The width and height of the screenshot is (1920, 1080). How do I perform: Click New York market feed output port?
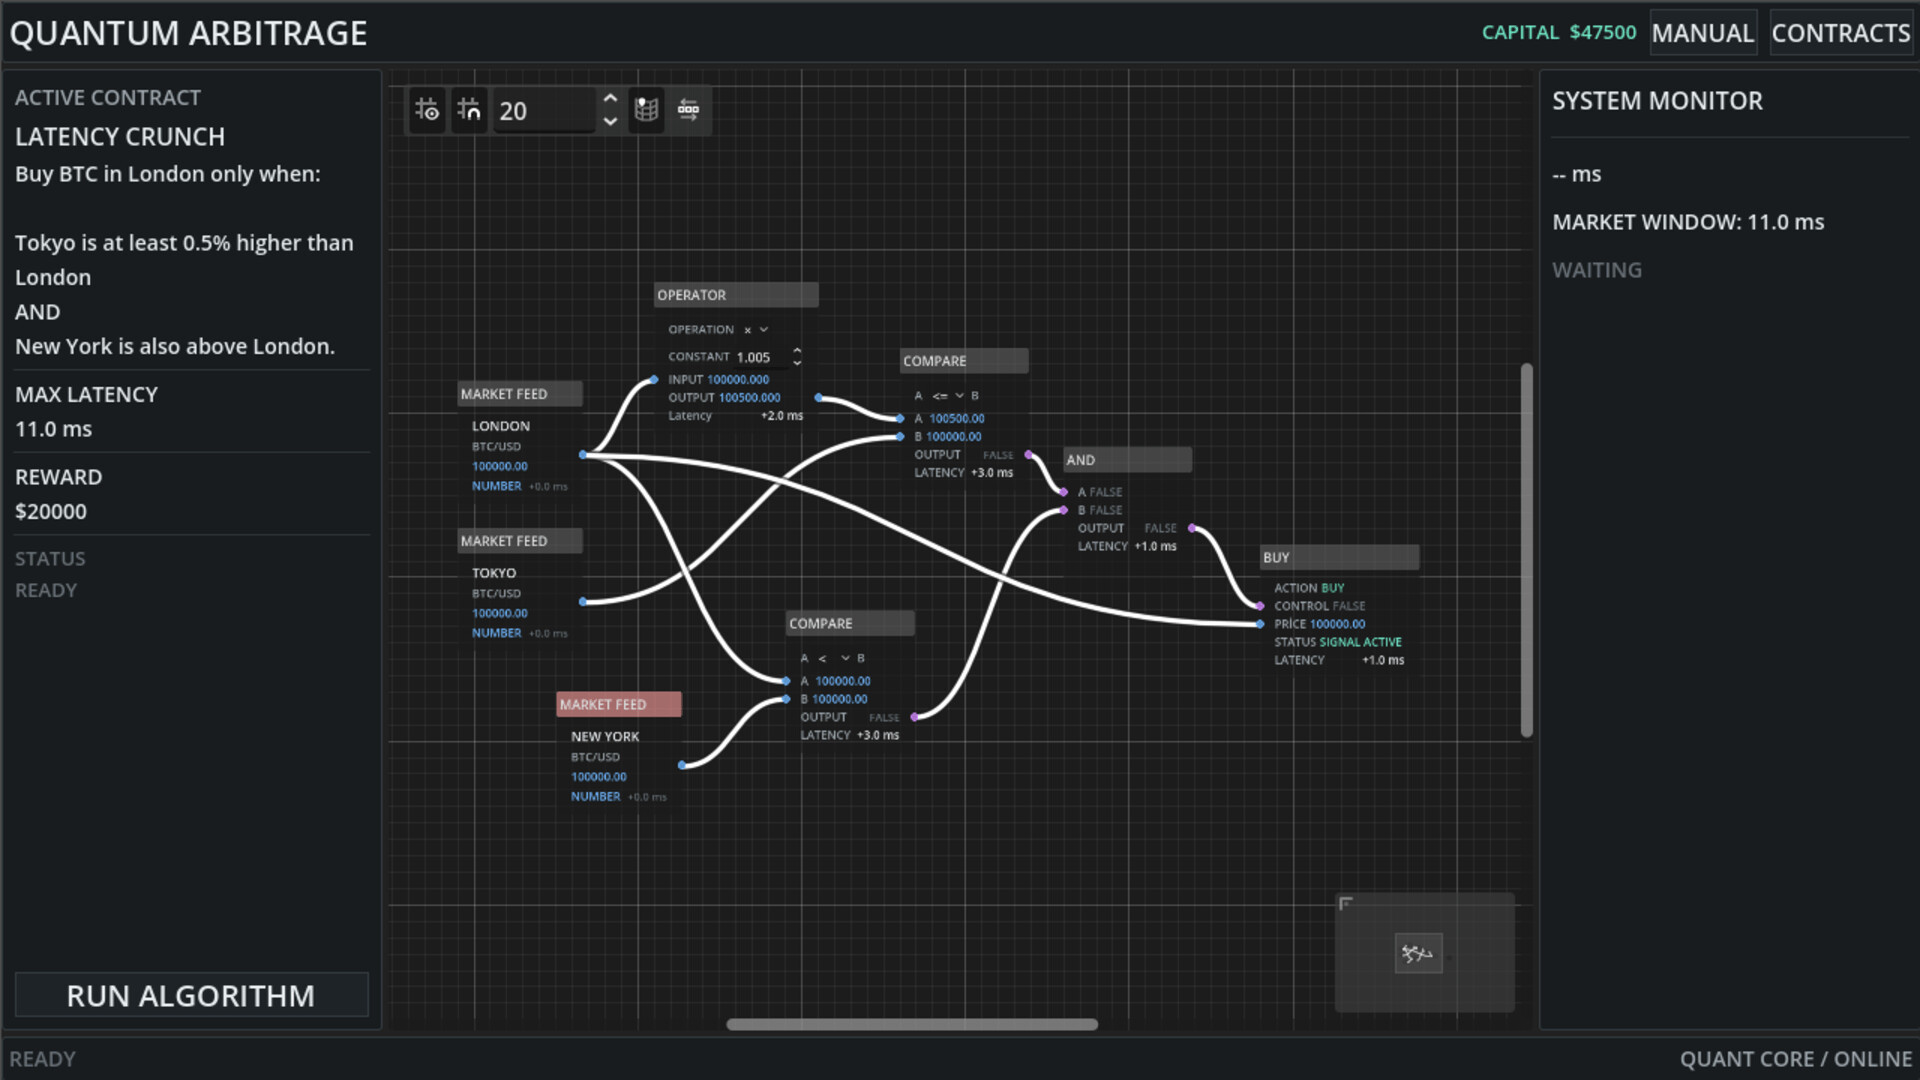point(682,766)
